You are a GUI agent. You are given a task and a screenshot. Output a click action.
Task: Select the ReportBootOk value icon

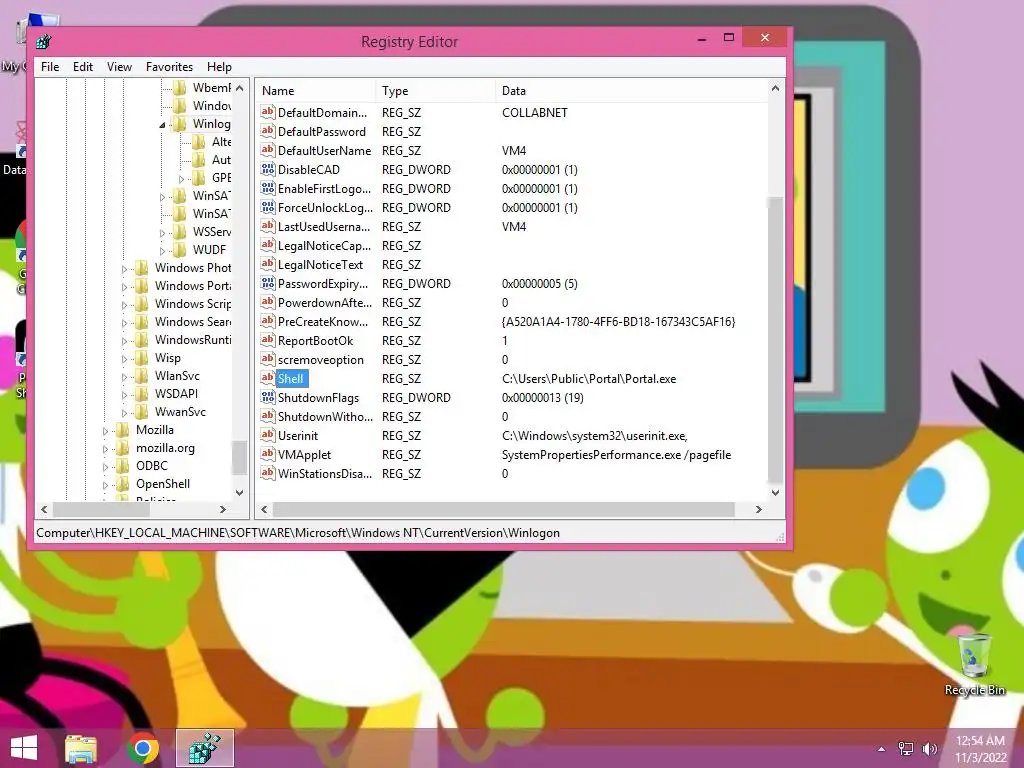[268, 340]
